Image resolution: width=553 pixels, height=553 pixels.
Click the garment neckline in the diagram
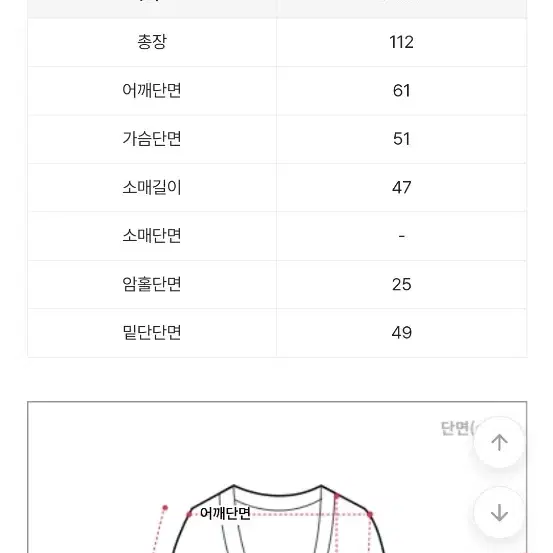click(x=277, y=493)
